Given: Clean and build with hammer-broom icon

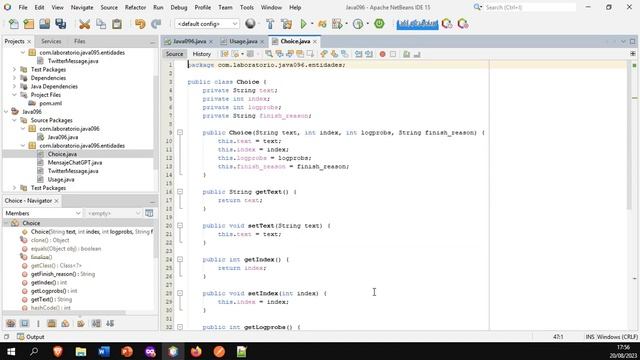Looking at the screenshot, I should coord(287,24).
